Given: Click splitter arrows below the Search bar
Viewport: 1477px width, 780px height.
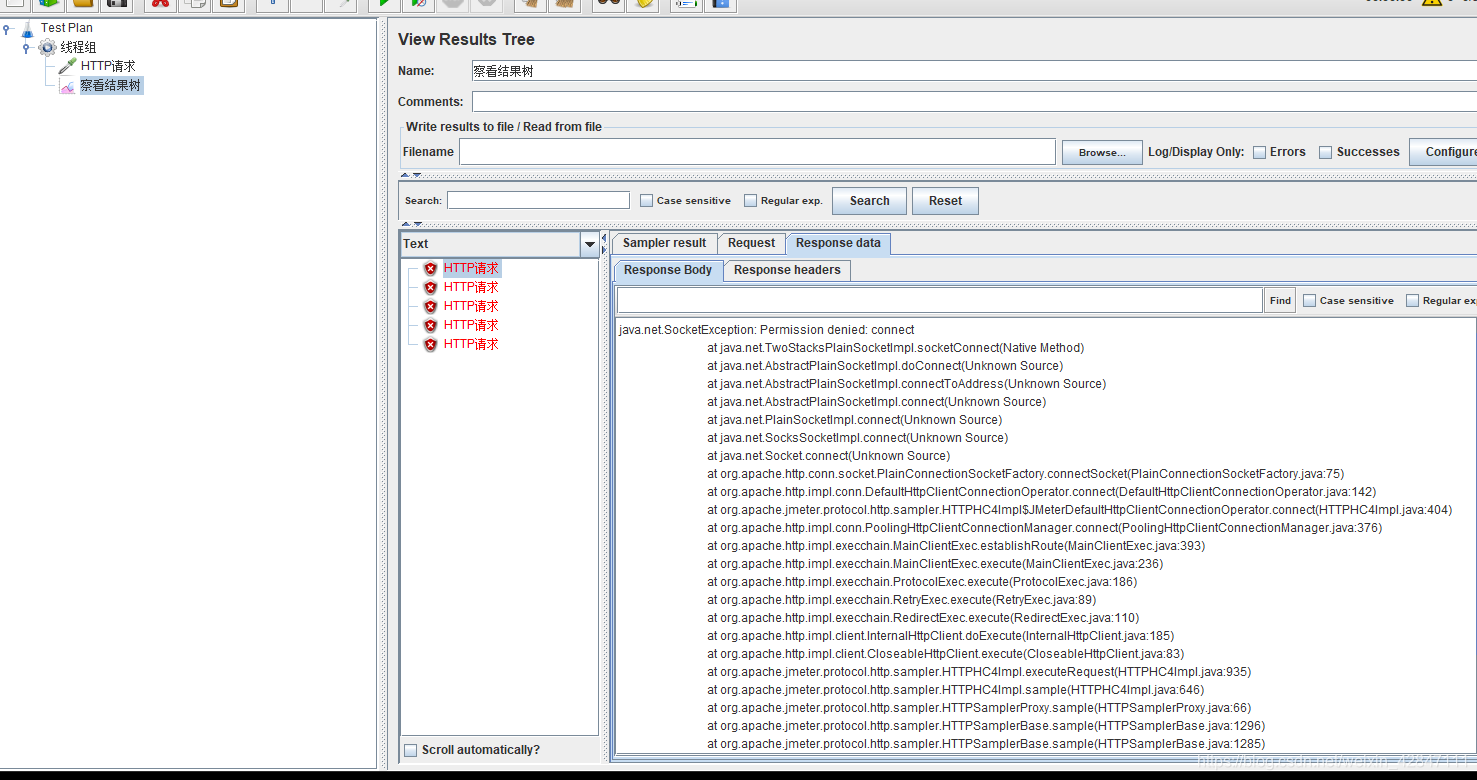Looking at the screenshot, I should click(x=411, y=224).
